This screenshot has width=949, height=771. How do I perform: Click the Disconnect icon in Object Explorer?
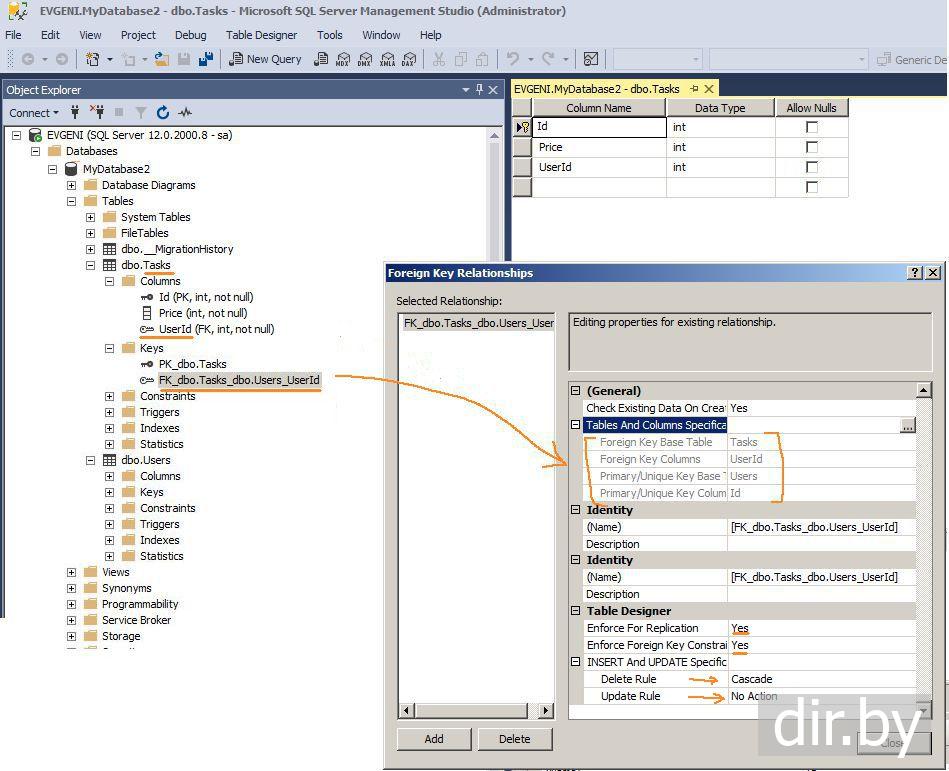[x=97, y=113]
